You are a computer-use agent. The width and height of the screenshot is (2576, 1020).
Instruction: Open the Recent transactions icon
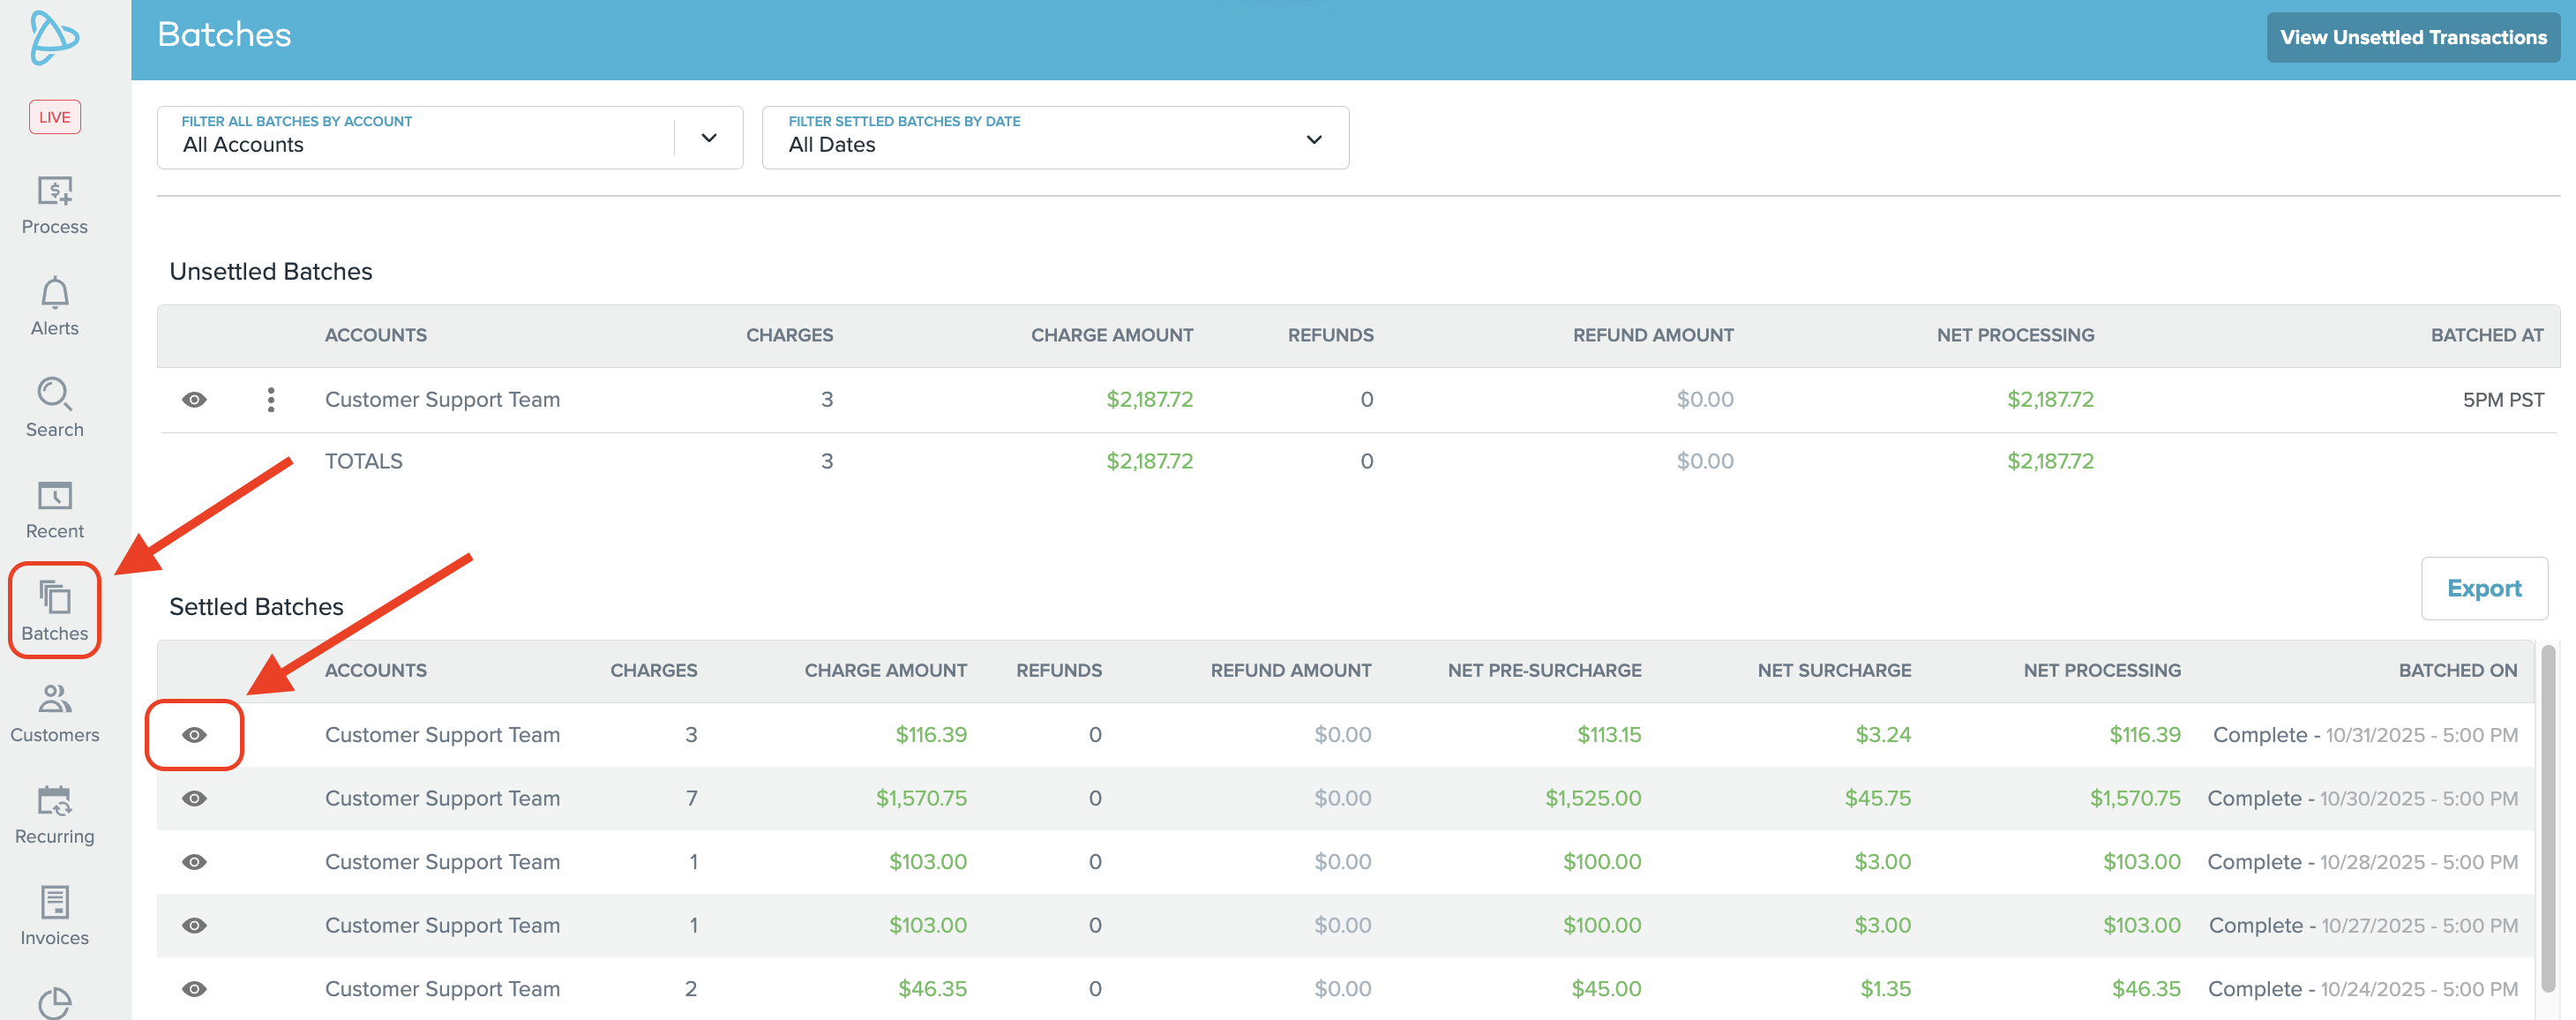pos(54,495)
